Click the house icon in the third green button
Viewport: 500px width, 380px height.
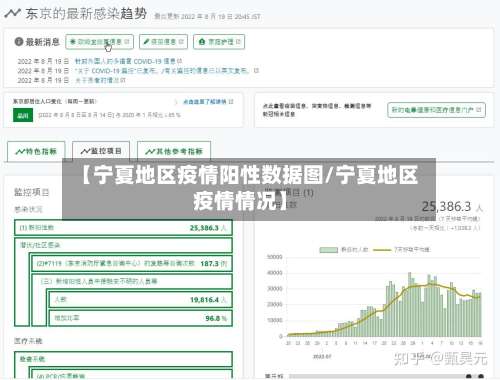tap(202, 42)
